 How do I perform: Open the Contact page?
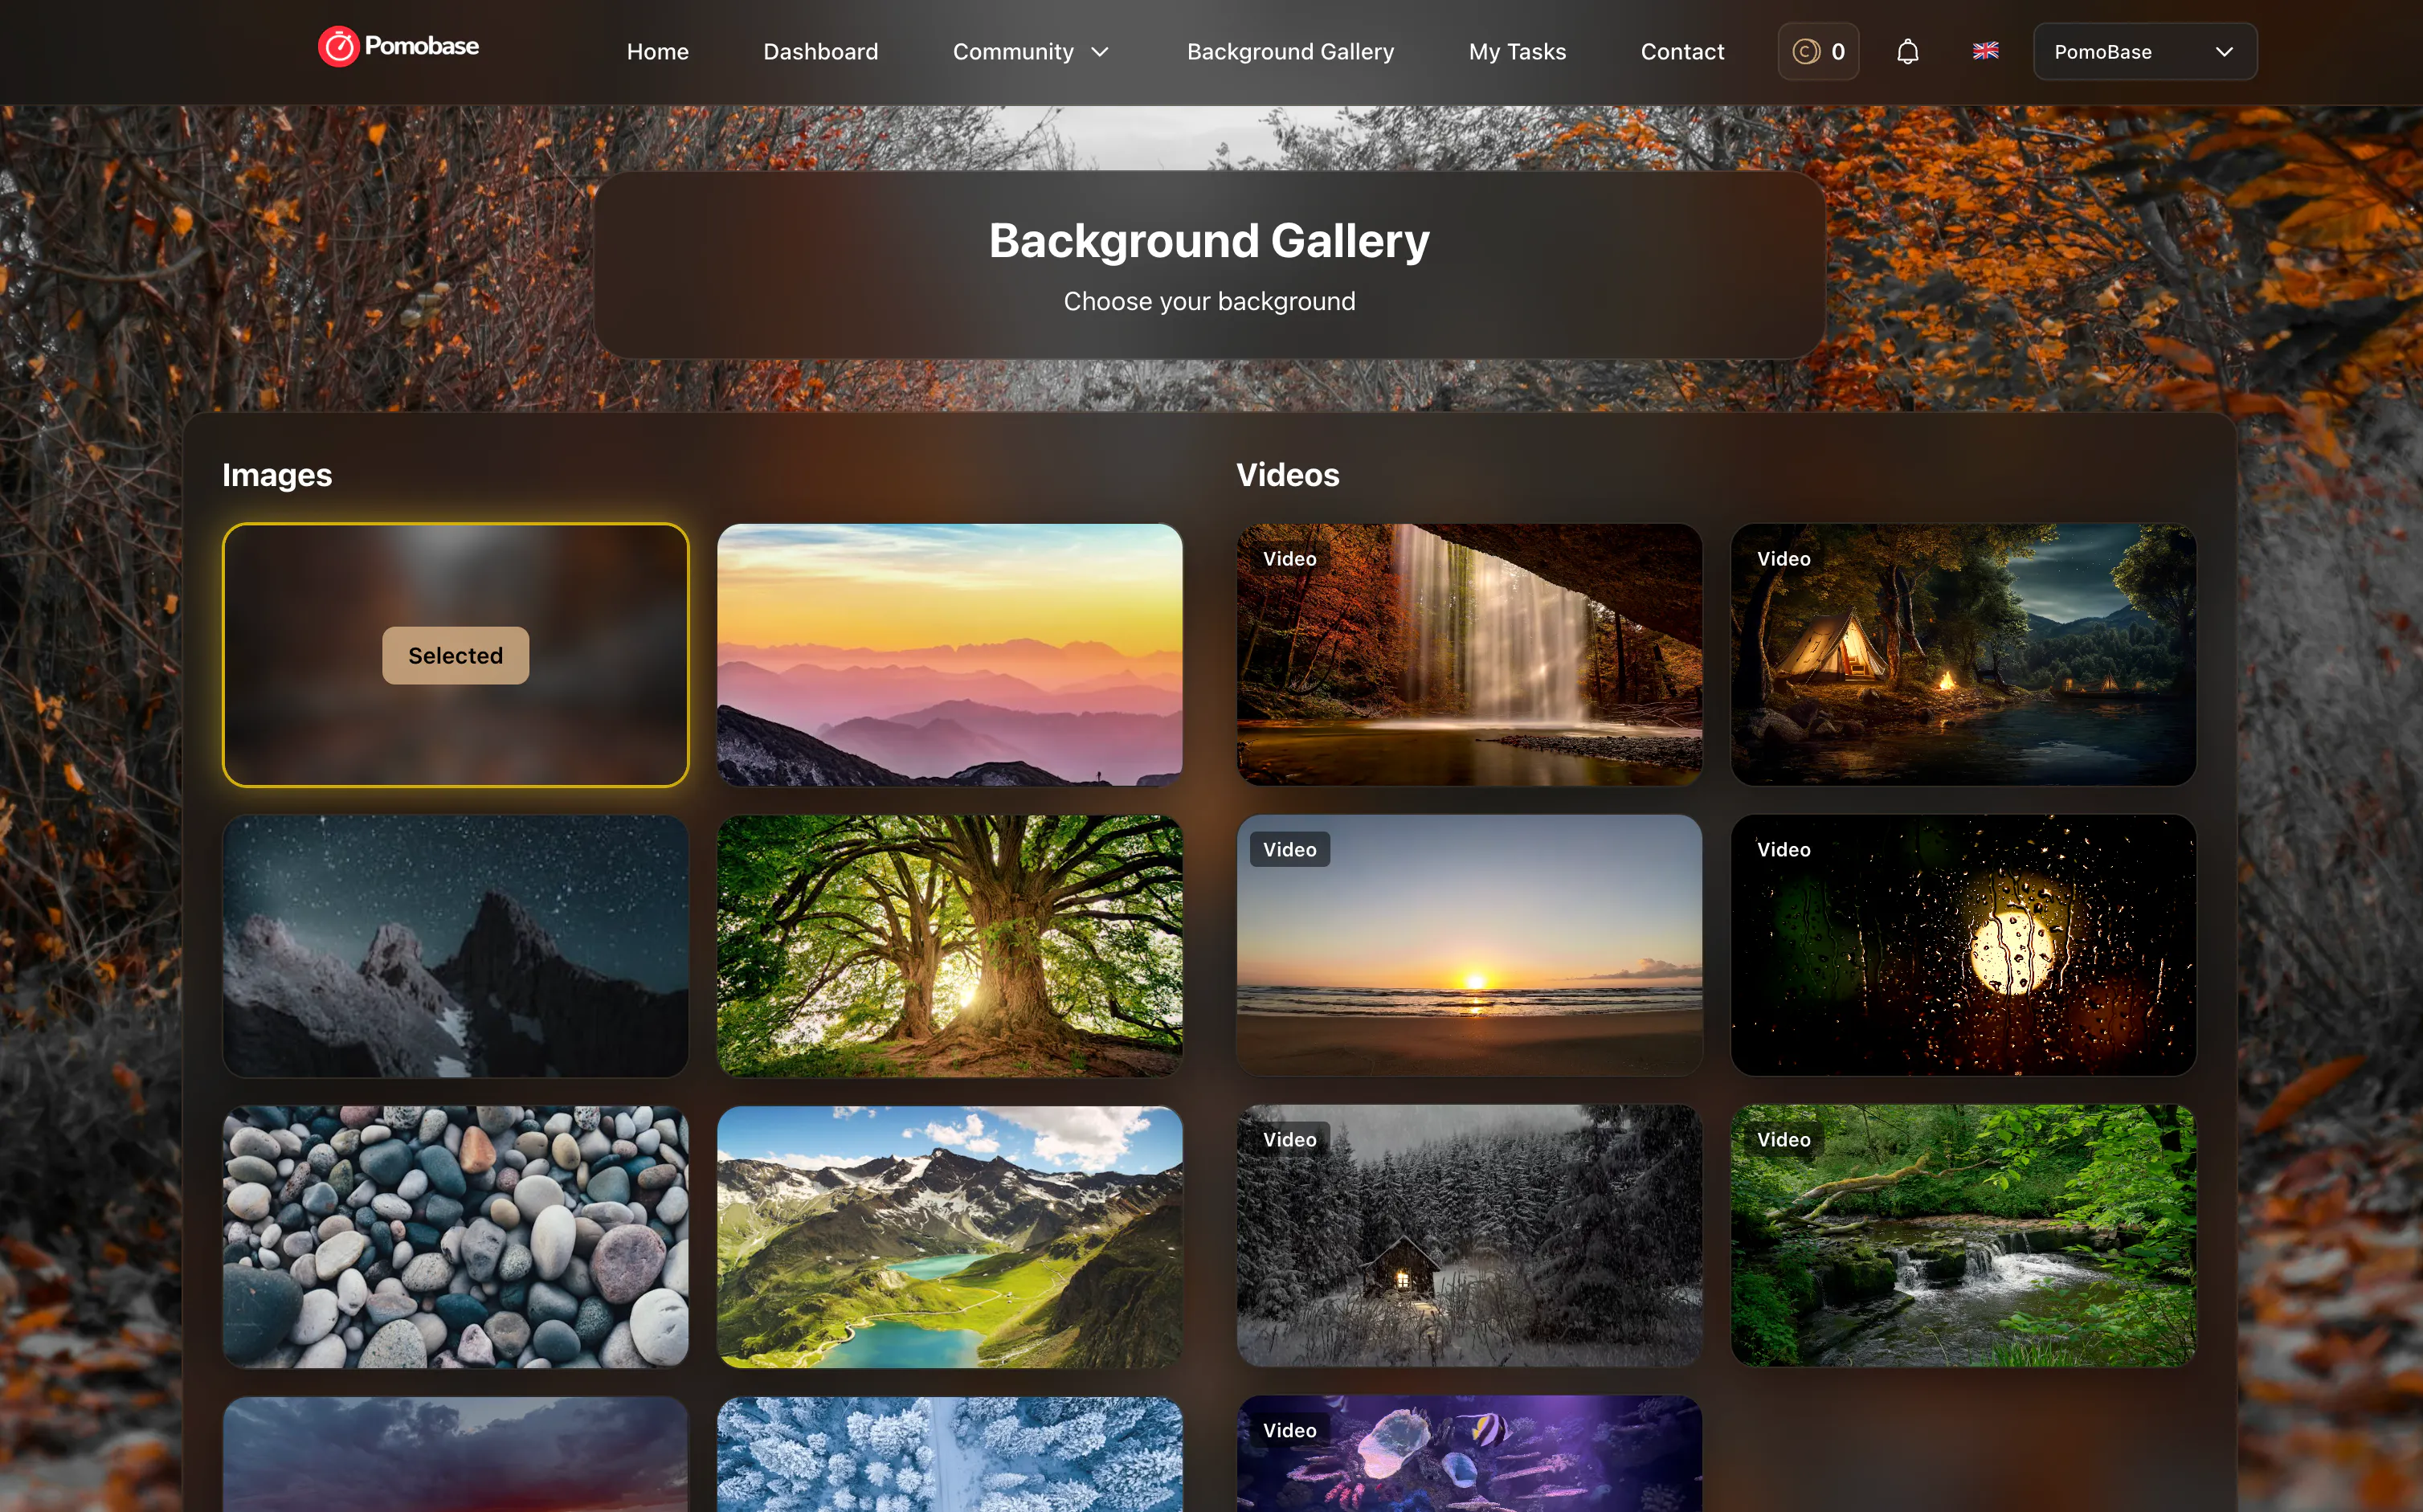pyautogui.click(x=1682, y=52)
